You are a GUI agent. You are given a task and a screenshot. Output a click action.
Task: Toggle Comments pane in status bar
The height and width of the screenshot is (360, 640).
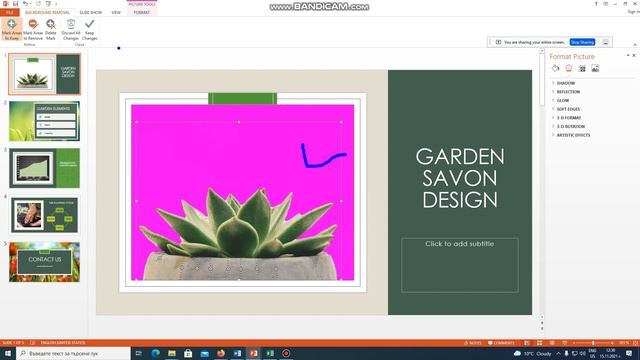pyautogui.click(x=501, y=343)
